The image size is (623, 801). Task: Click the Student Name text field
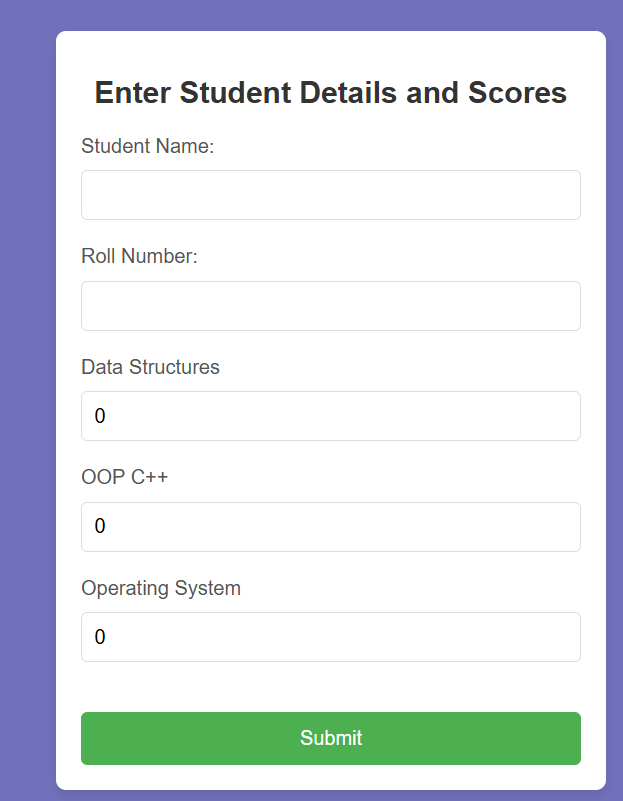click(x=331, y=195)
